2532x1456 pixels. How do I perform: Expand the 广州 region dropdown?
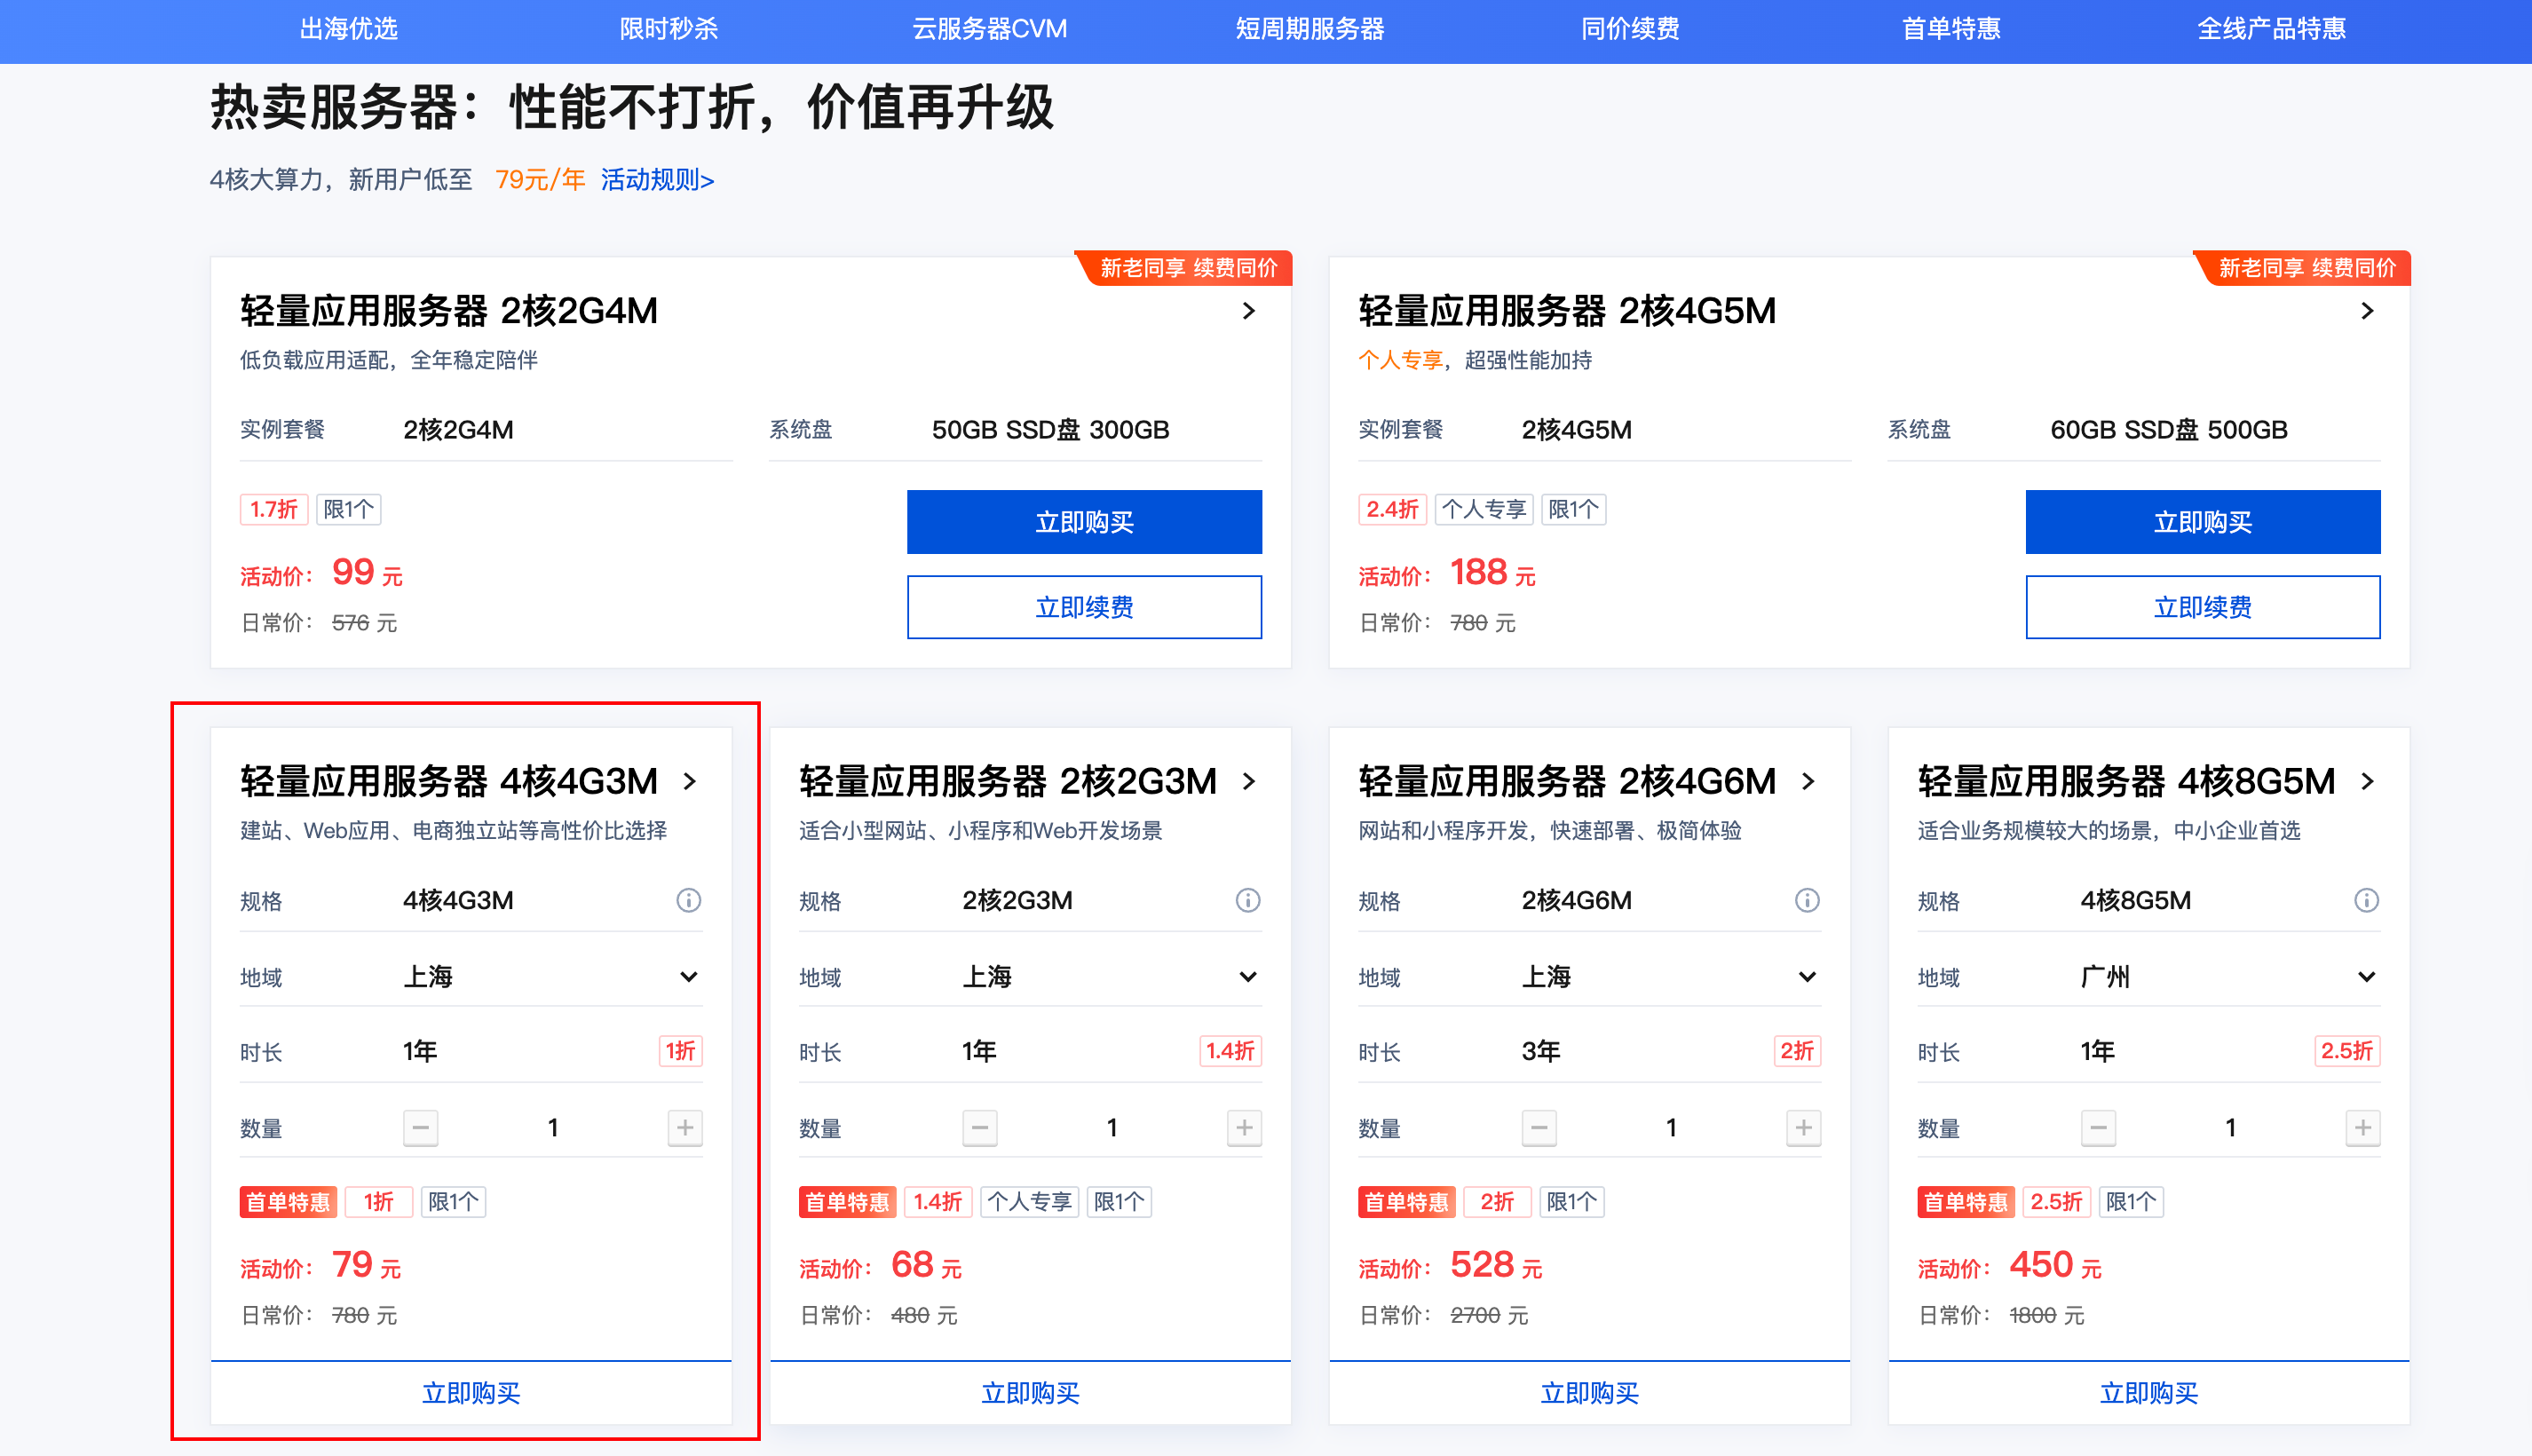click(2366, 976)
